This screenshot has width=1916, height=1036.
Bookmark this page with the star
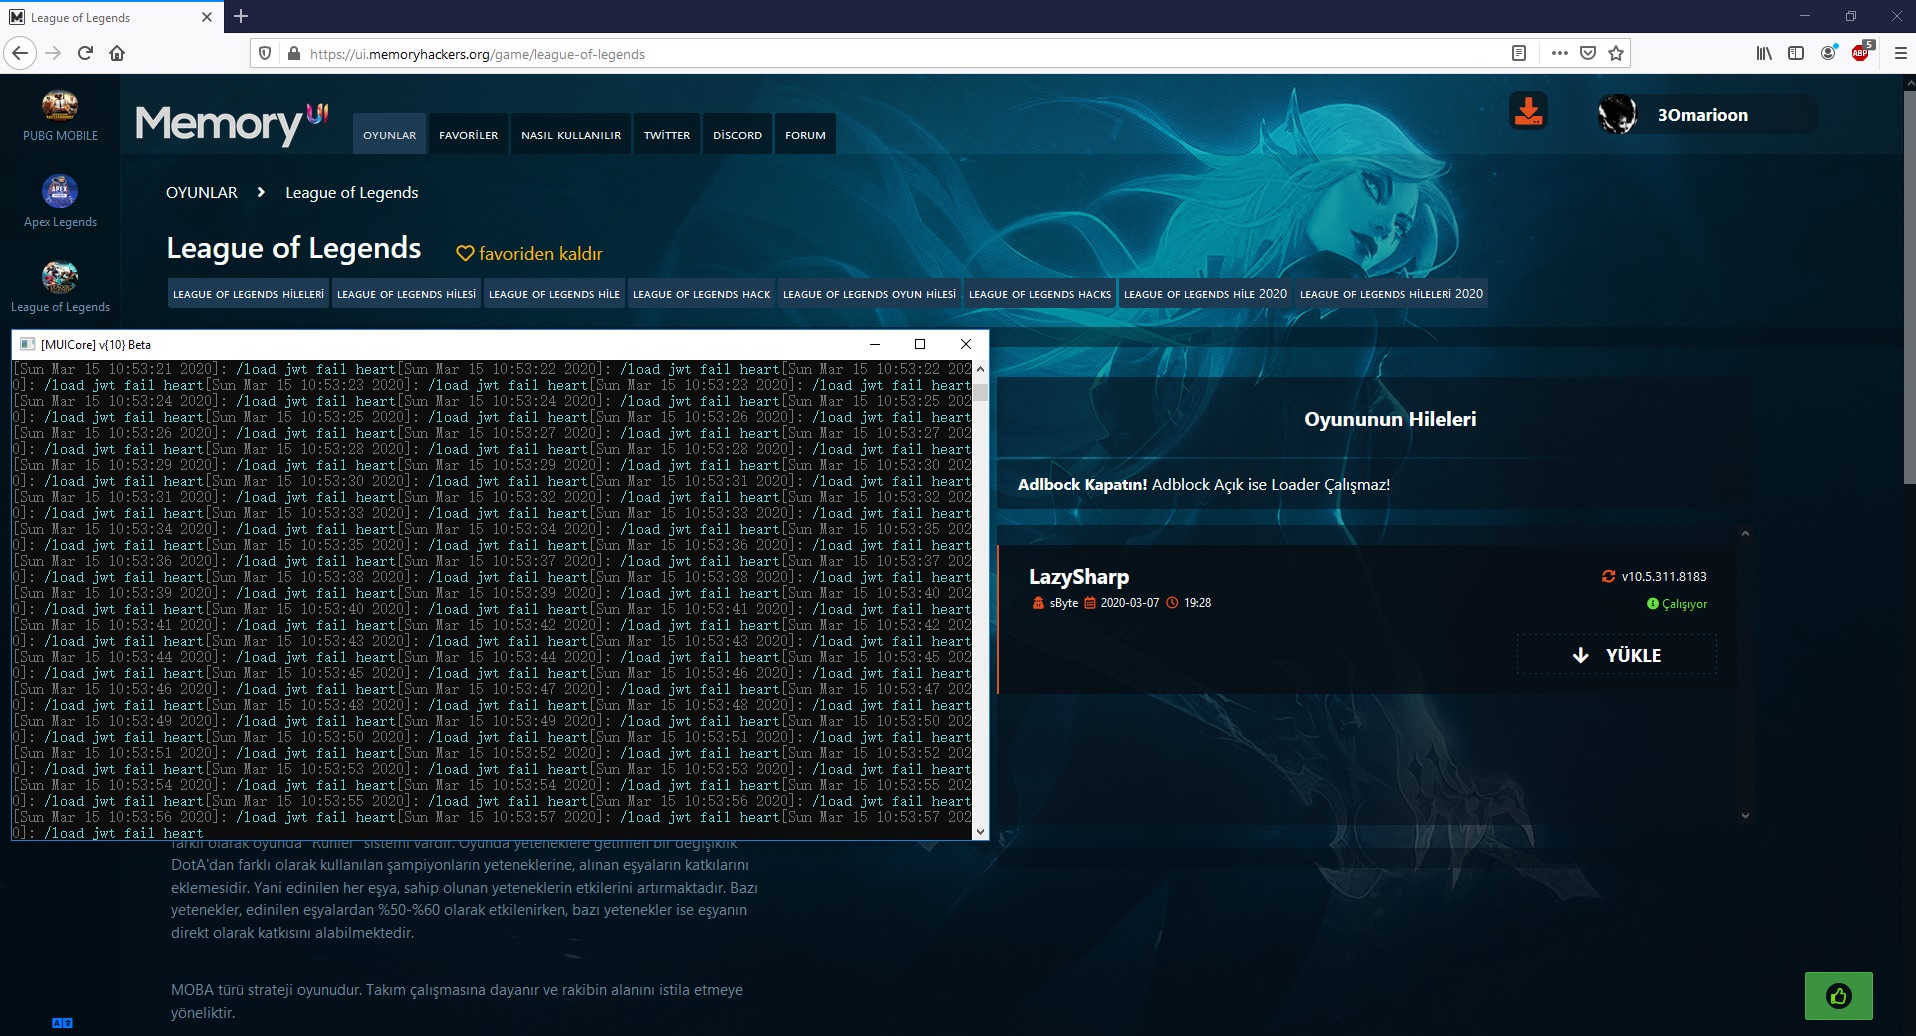(x=1616, y=53)
